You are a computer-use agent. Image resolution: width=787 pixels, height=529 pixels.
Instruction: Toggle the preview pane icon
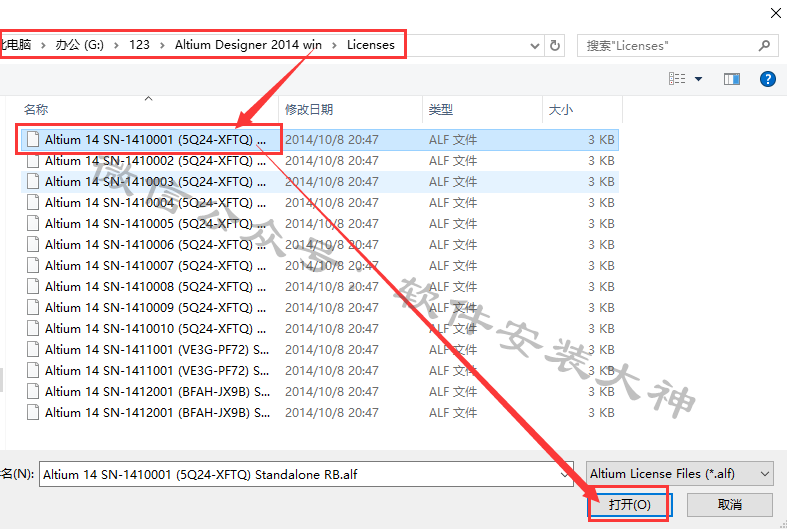point(732,79)
